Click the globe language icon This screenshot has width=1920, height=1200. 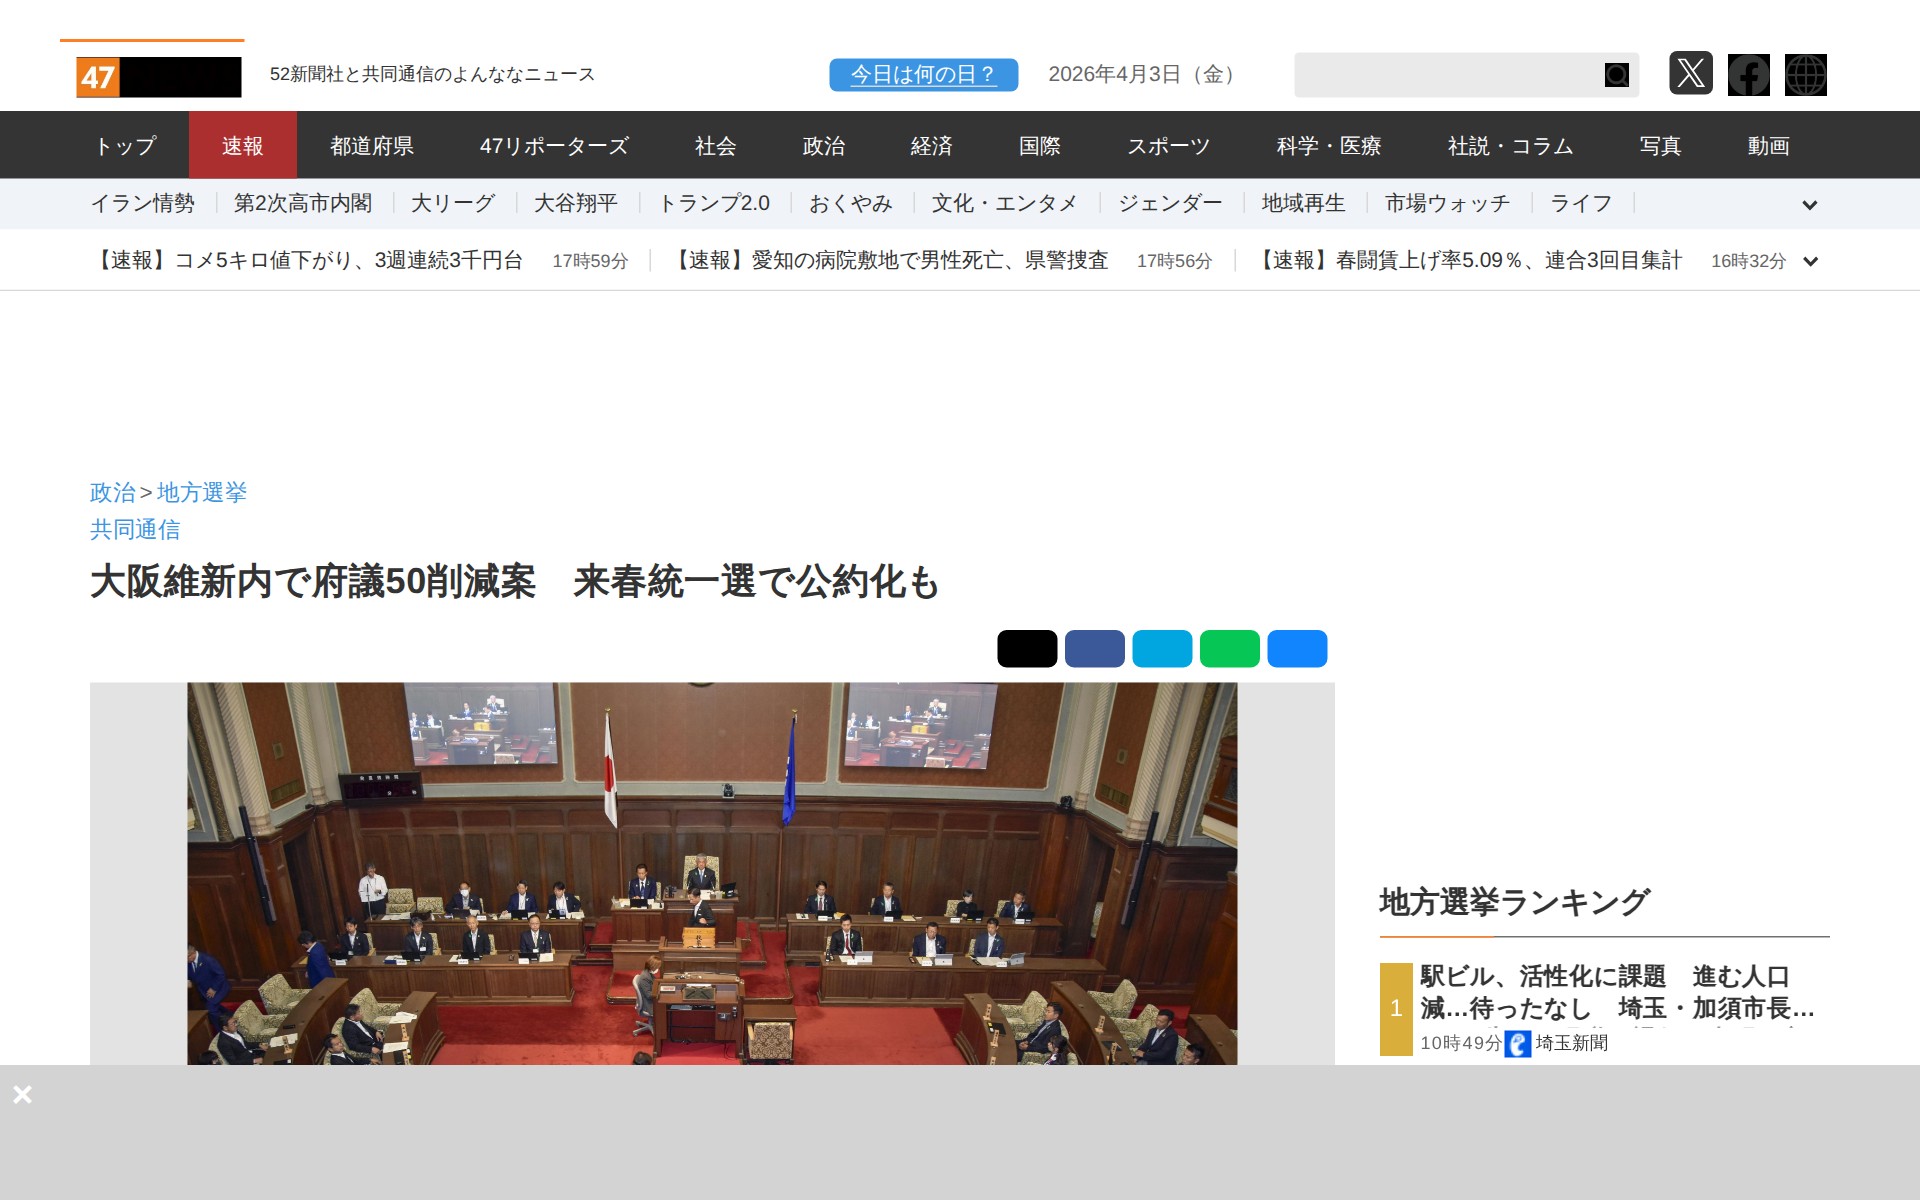[x=1805, y=75]
